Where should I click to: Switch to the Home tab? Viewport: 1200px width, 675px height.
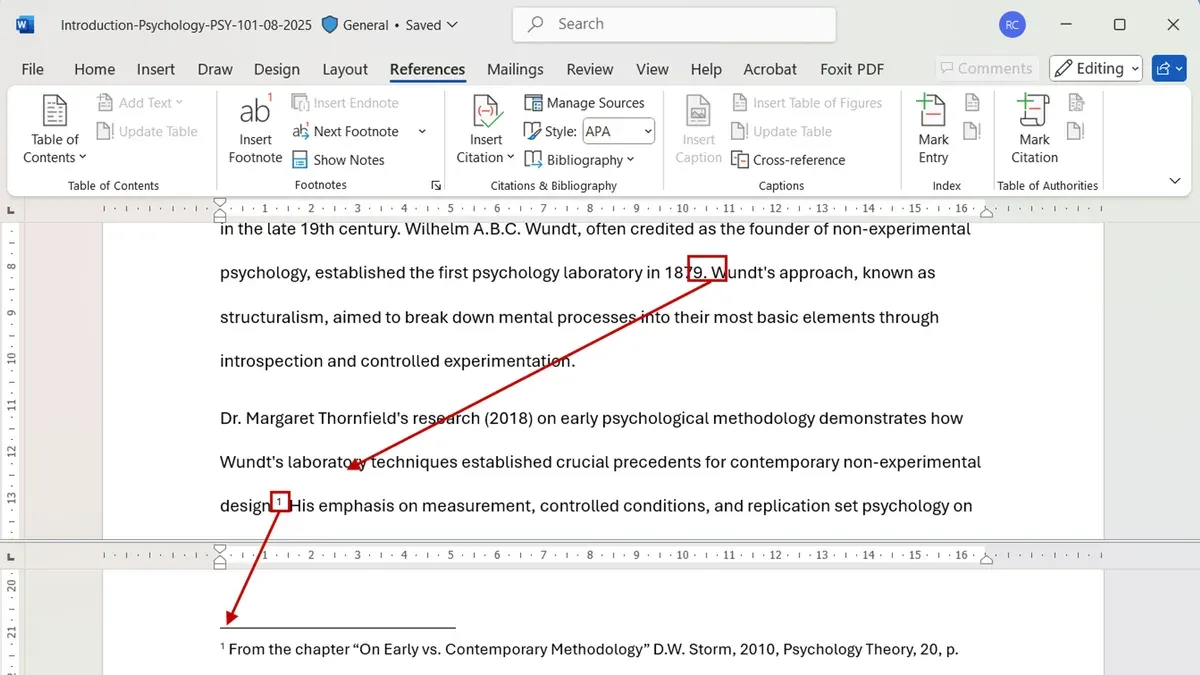pos(94,69)
